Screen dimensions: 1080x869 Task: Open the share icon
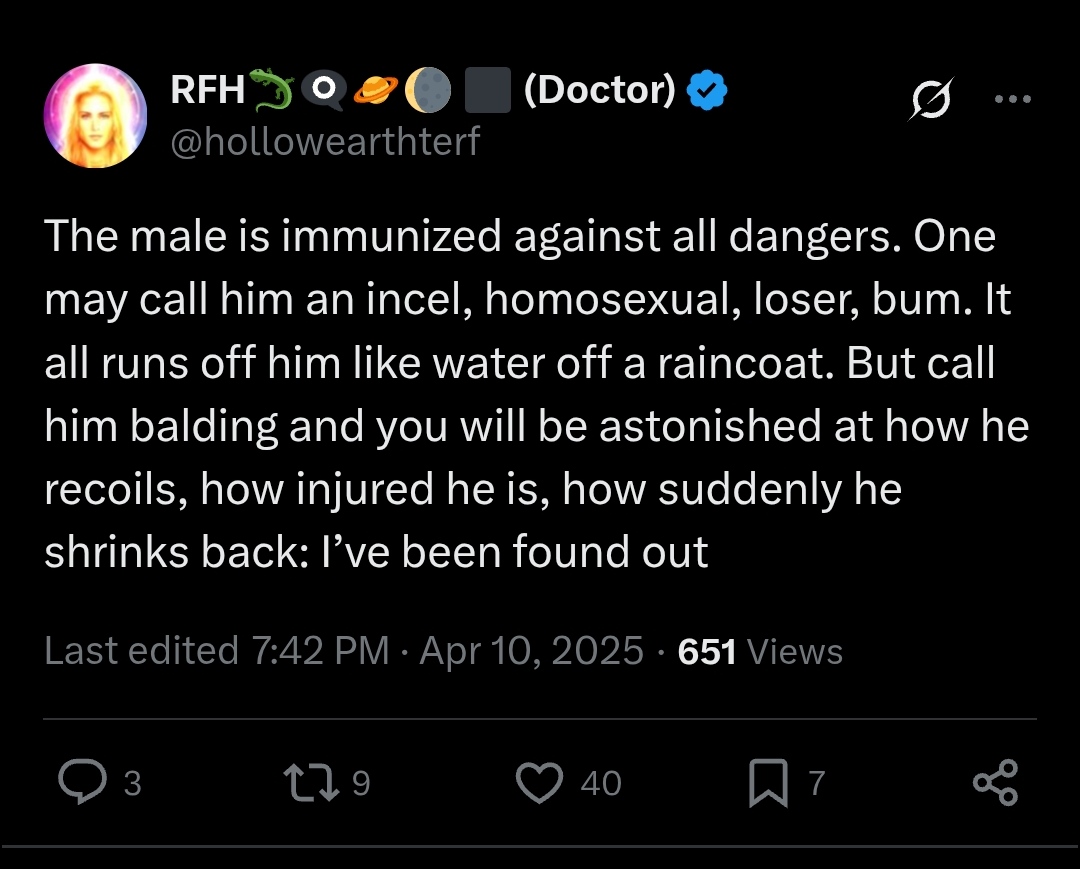point(995,783)
